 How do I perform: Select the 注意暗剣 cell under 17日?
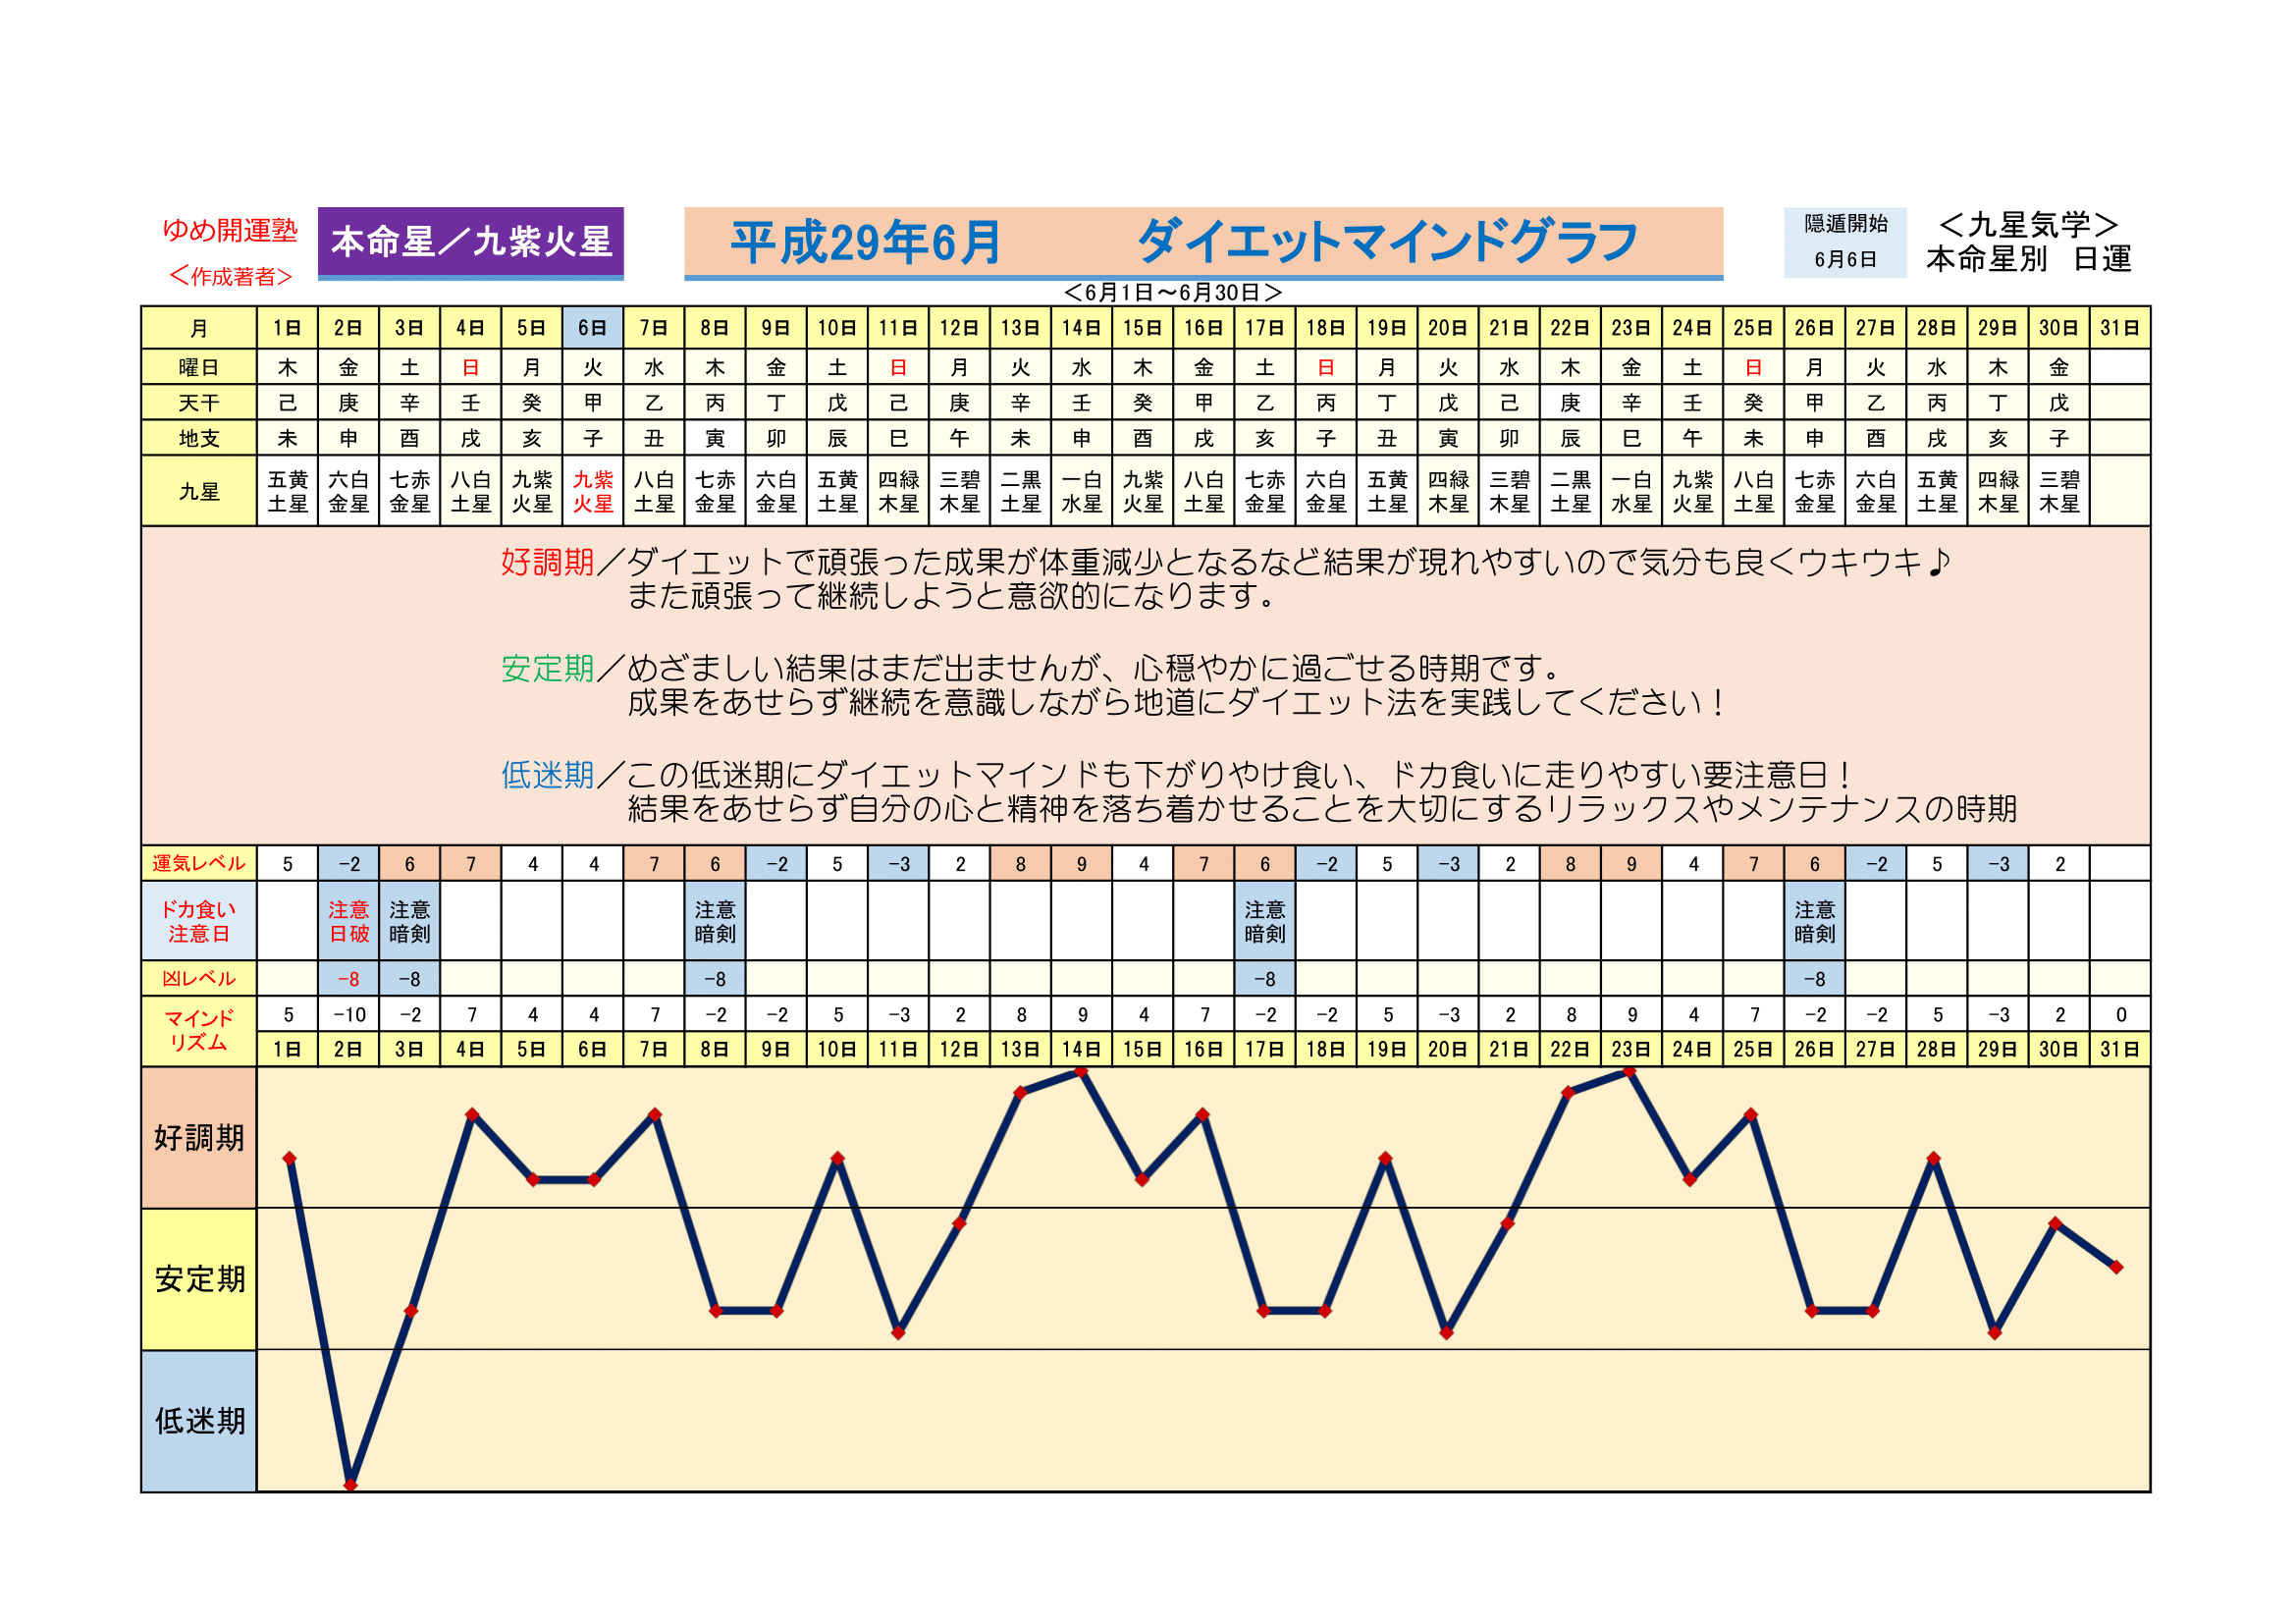click(x=1264, y=921)
